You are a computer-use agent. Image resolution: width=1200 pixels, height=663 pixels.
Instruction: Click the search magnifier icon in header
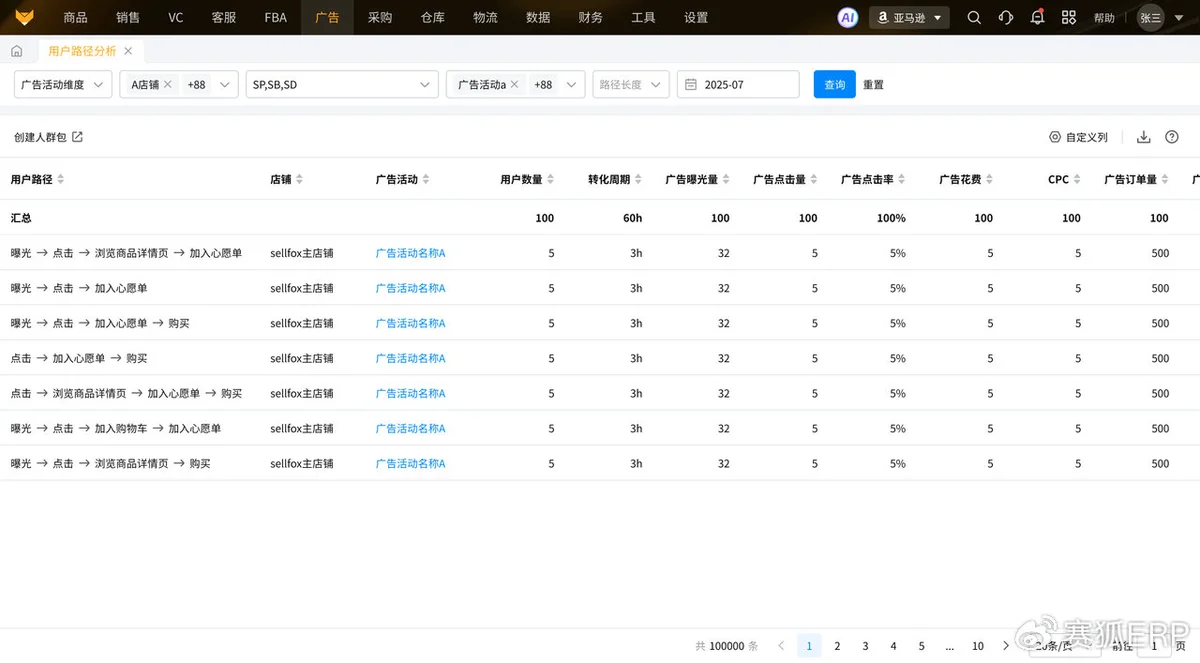pyautogui.click(x=974, y=17)
